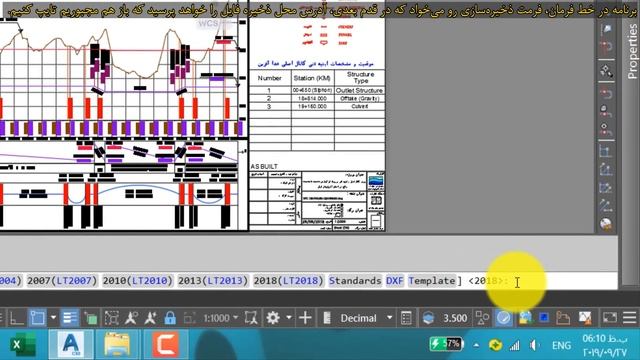Click the network signal tray icon

pos(514,346)
